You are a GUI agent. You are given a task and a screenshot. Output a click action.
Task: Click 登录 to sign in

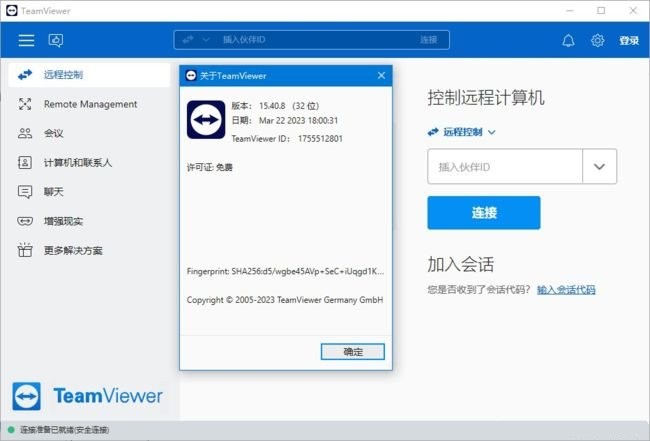pyautogui.click(x=629, y=40)
